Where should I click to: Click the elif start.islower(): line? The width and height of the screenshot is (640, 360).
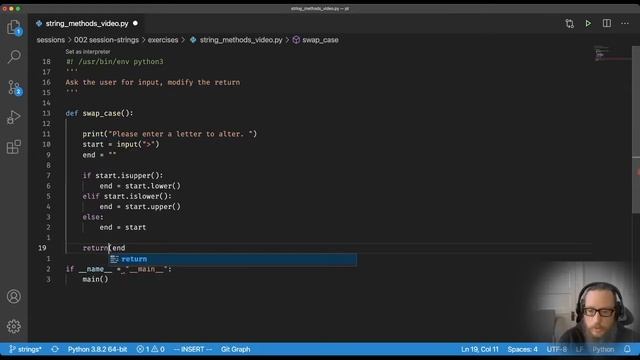tap(127, 196)
